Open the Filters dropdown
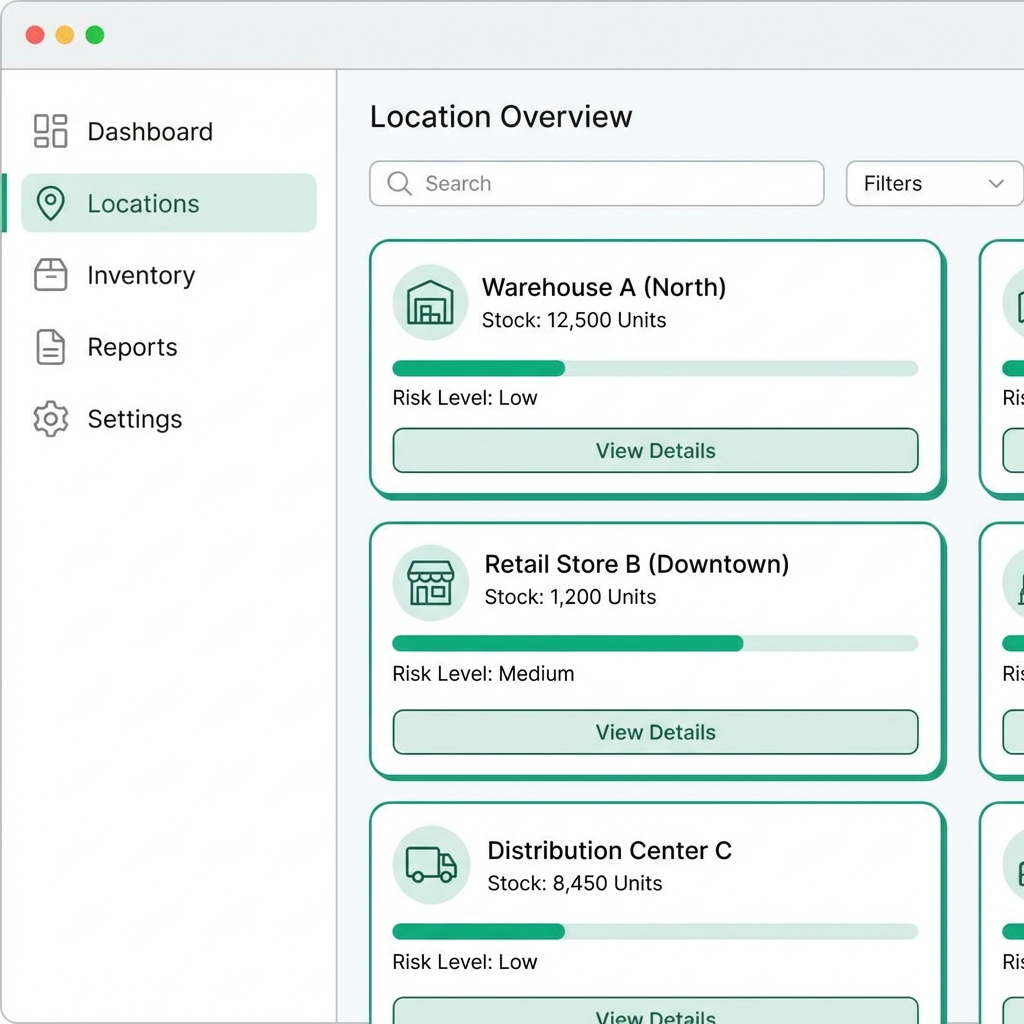The image size is (1024, 1024). click(932, 184)
